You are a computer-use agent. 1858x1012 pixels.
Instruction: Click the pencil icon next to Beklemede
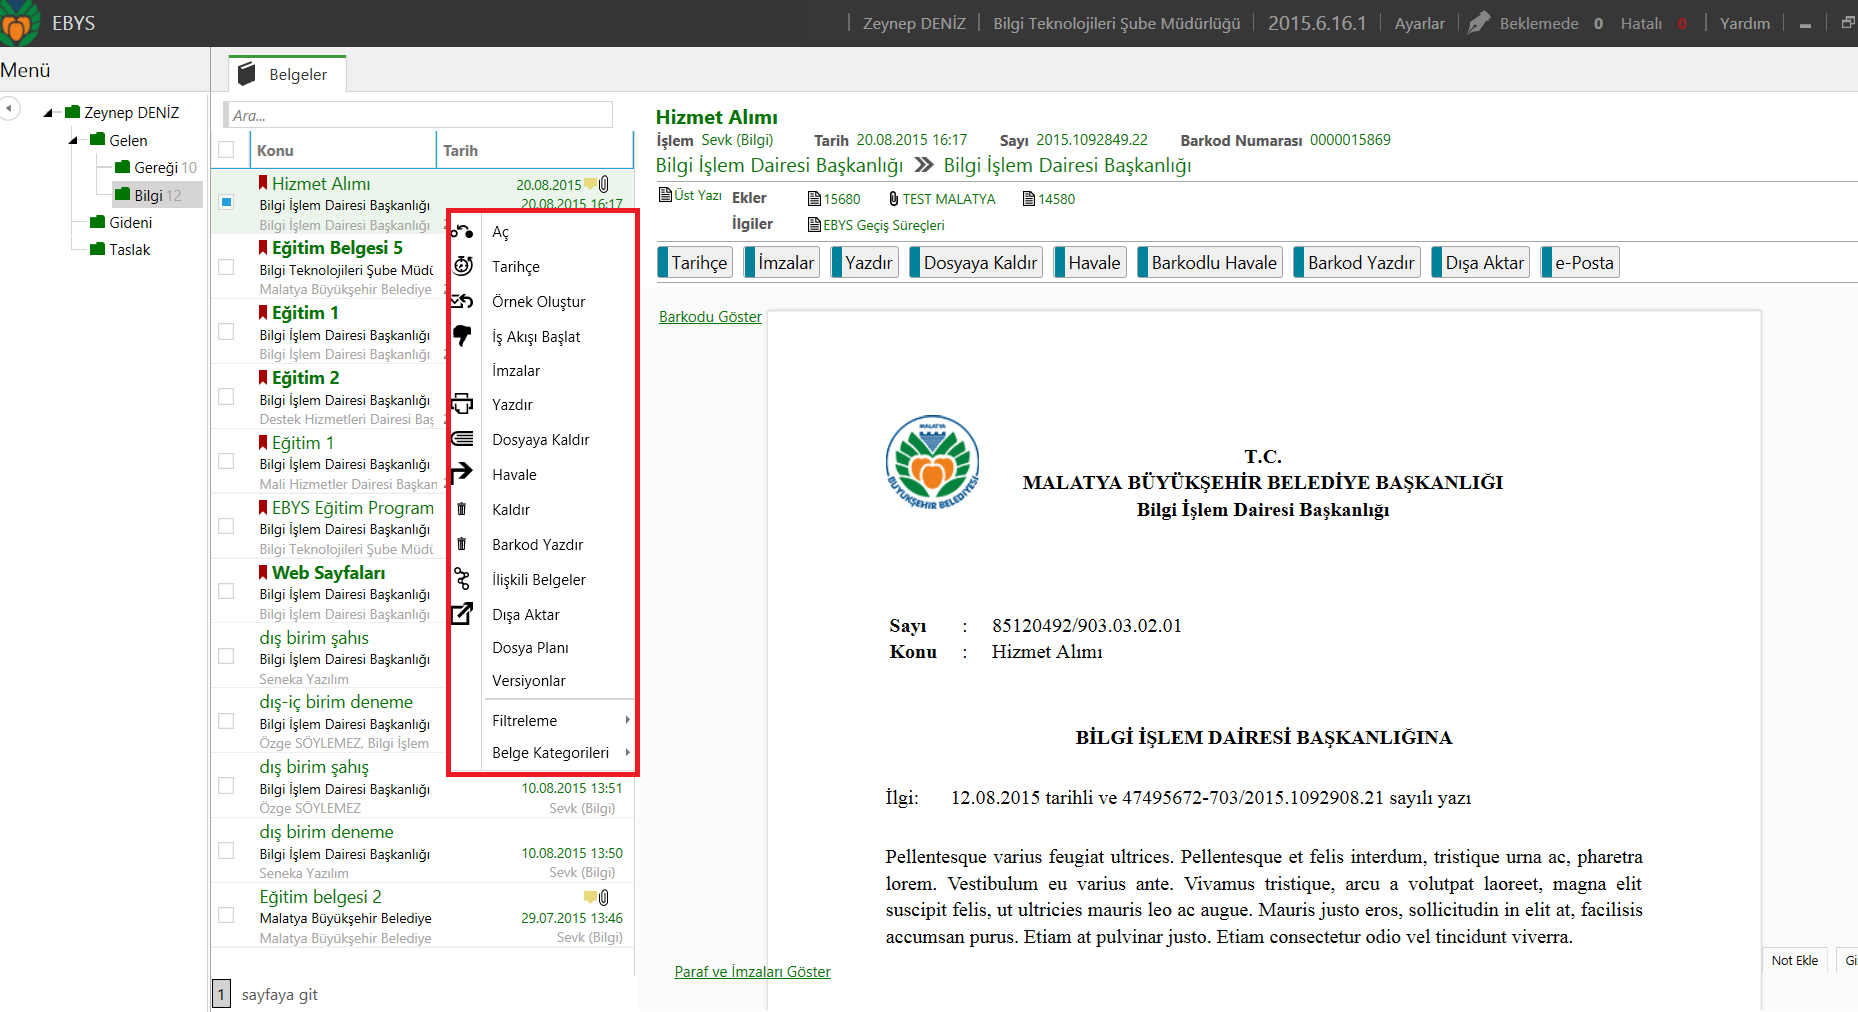coord(1479,22)
